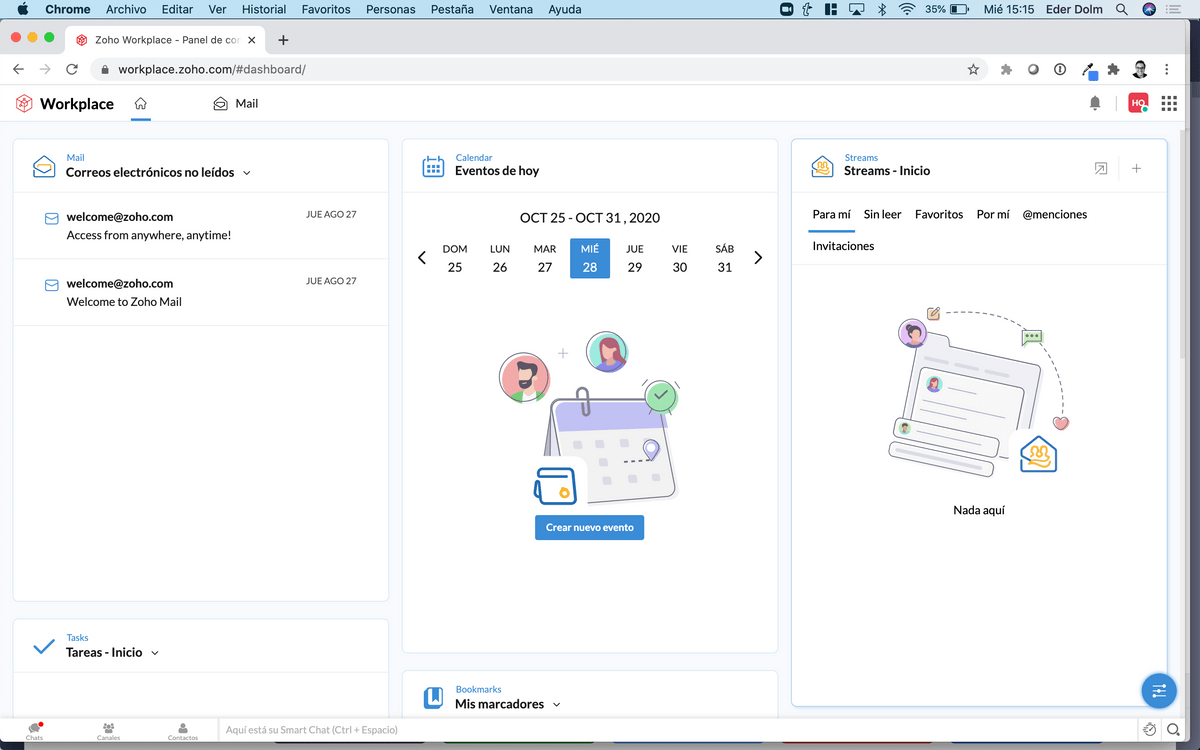Switch to Para mí tab
The image size is (1200, 750).
tap(831, 215)
